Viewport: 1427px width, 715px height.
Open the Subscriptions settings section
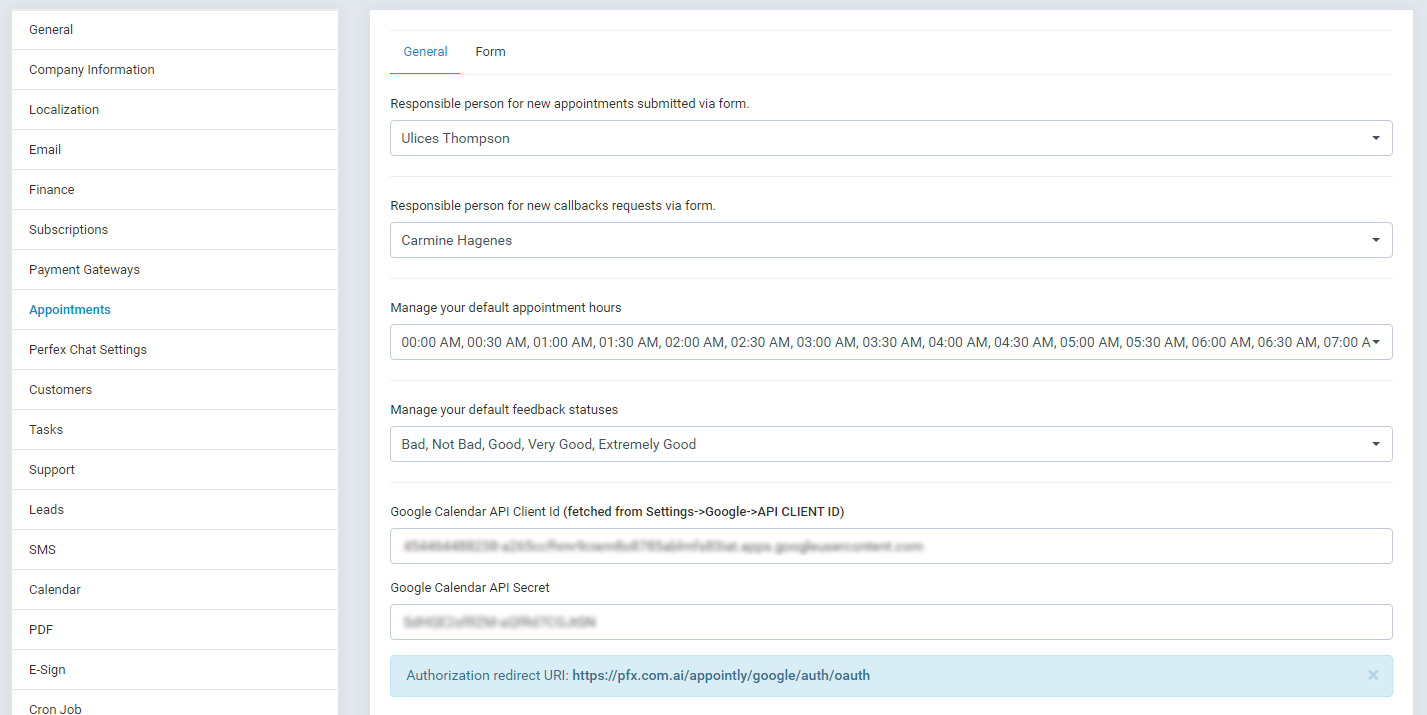point(68,229)
